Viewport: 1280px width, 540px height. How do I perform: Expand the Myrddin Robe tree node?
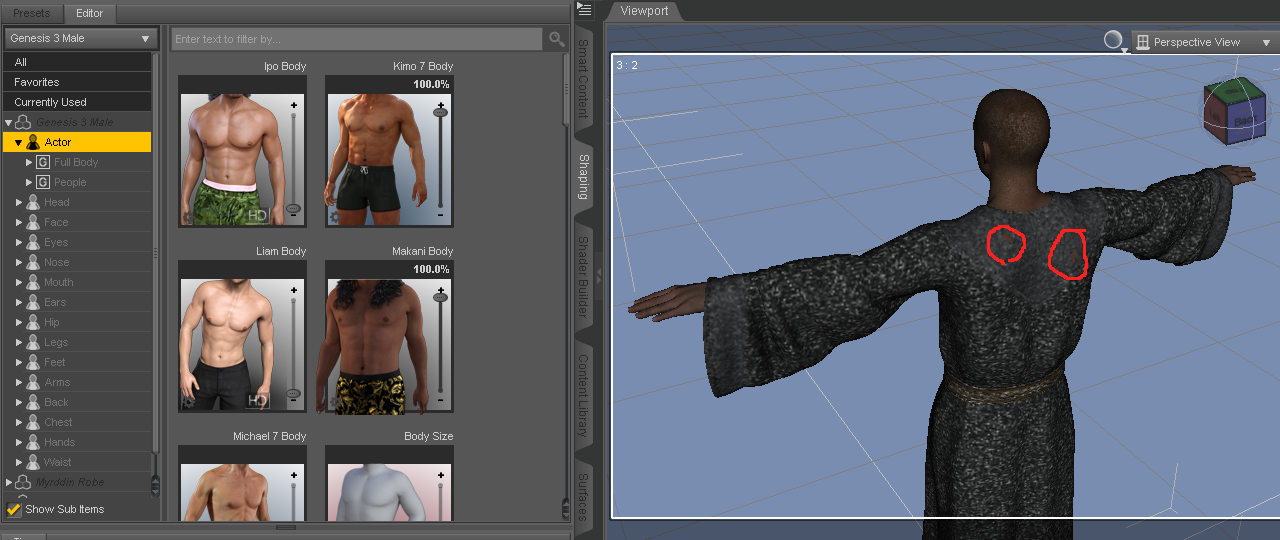coord(8,482)
